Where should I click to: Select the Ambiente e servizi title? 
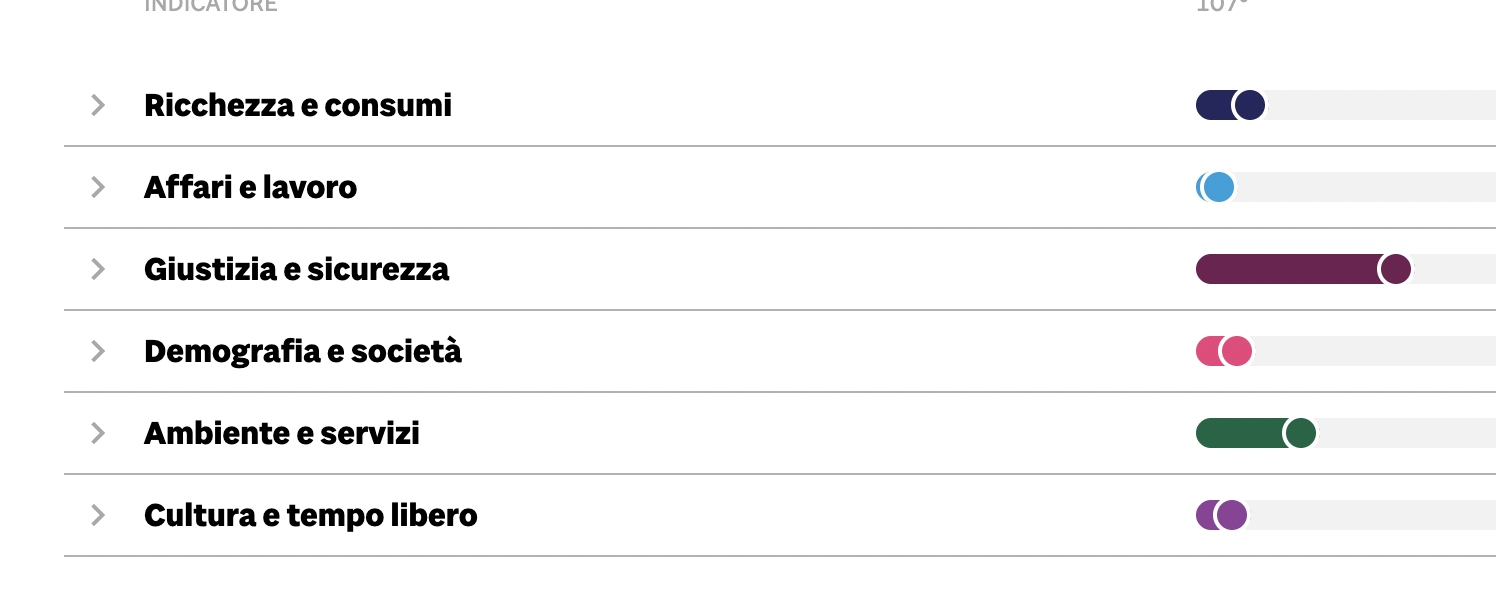(x=282, y=433)
